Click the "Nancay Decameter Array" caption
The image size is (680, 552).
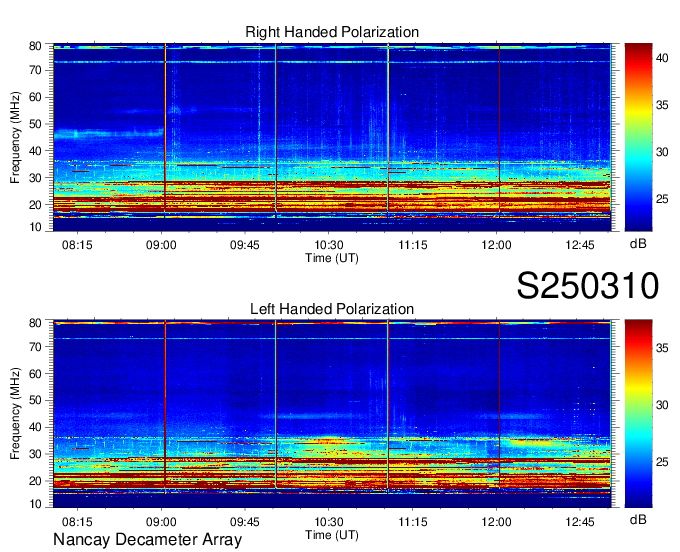point(147,540)
